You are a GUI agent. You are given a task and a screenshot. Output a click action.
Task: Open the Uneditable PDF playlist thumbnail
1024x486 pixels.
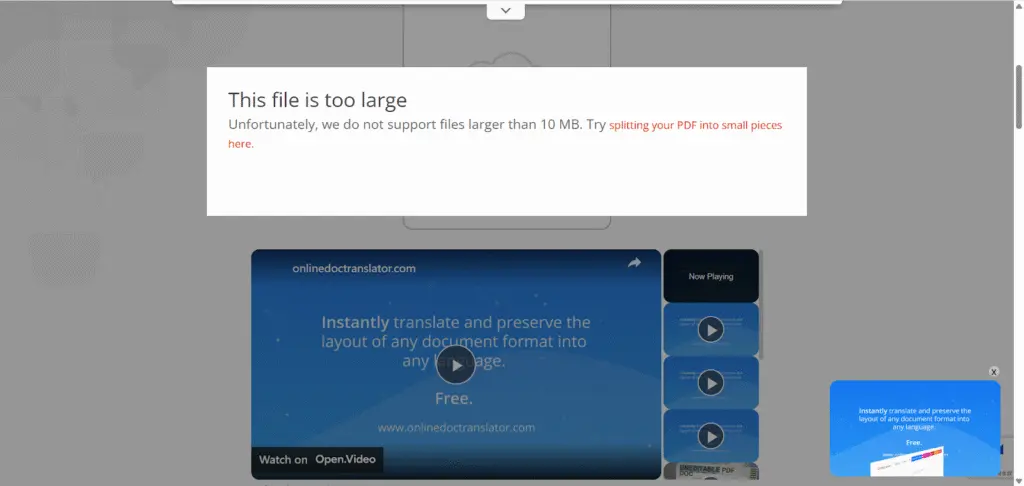710,471
